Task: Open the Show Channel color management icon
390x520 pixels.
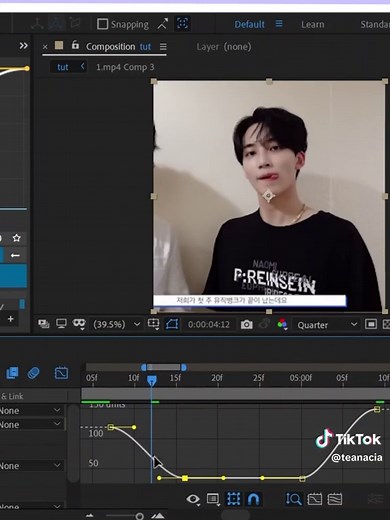Action: pyautogui.click(x=282, y=324)
